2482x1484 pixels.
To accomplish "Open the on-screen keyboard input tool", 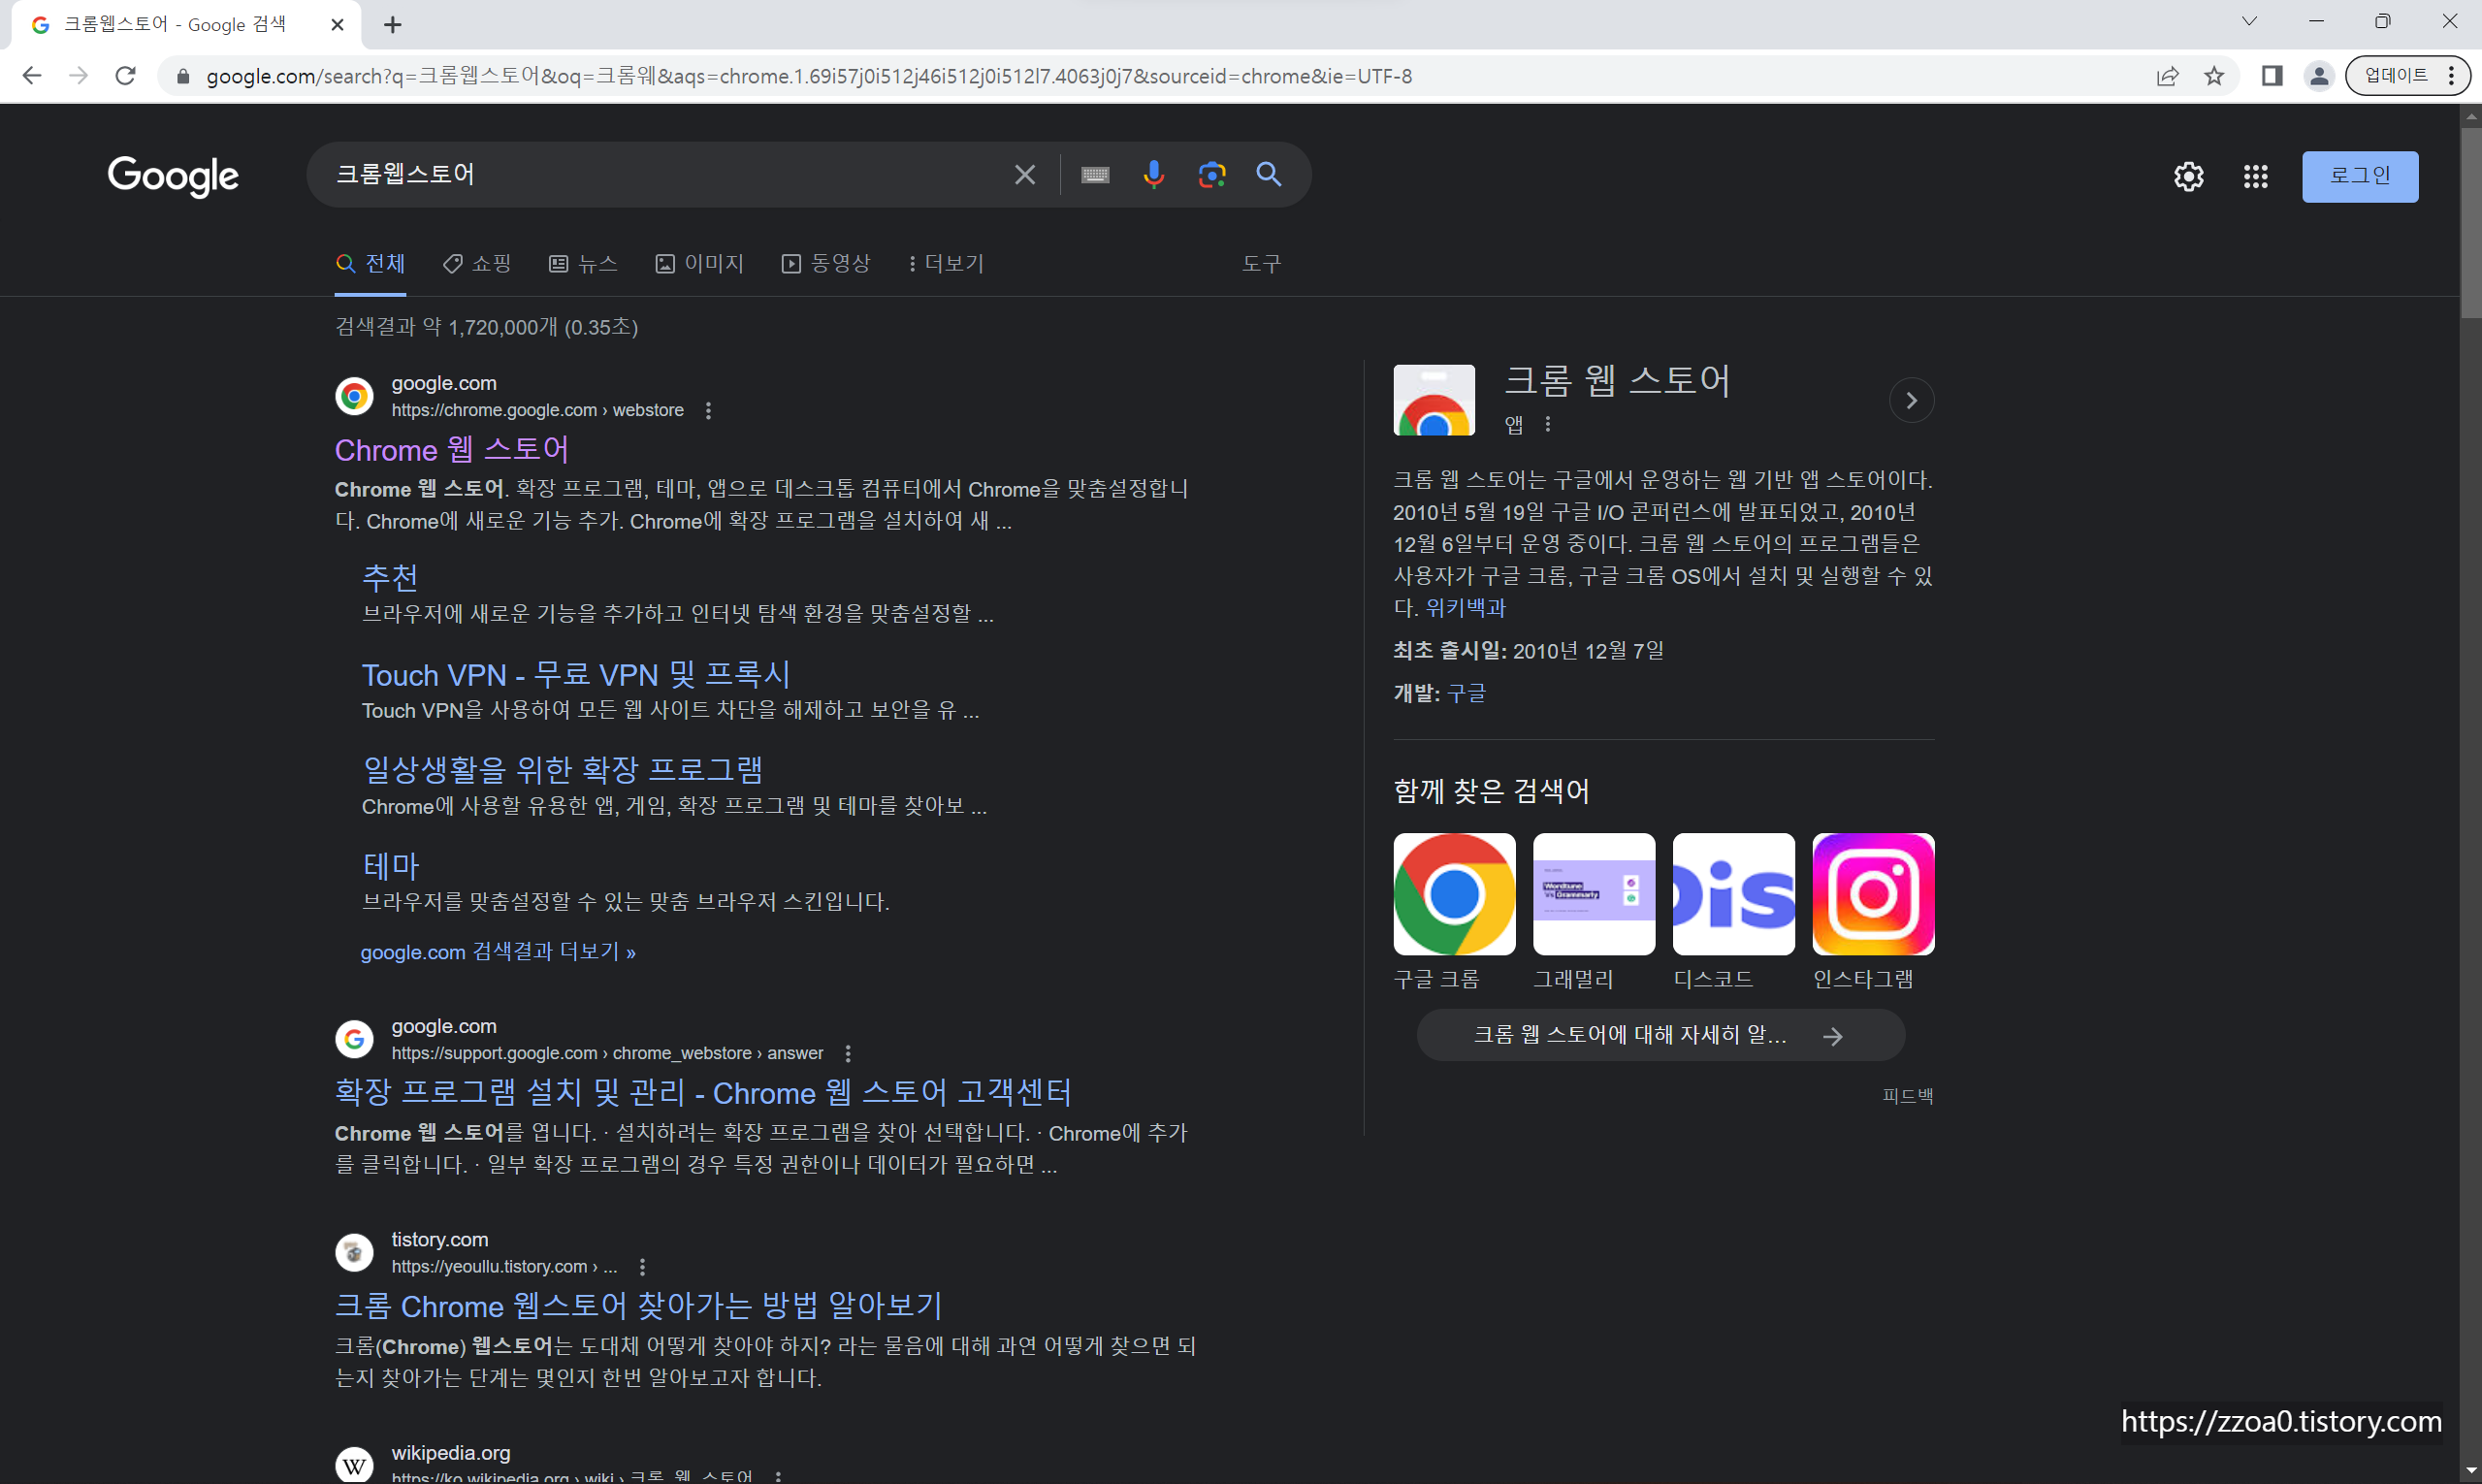I will (x=1095, y=175).
